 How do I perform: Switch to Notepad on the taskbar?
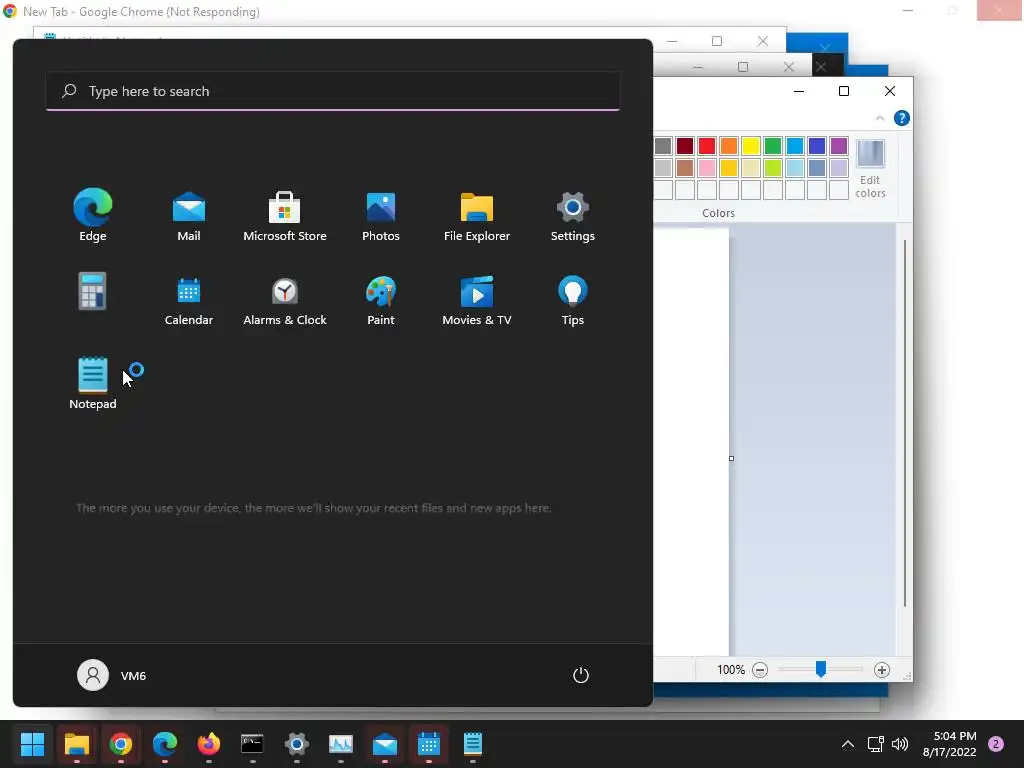(473, 744)
